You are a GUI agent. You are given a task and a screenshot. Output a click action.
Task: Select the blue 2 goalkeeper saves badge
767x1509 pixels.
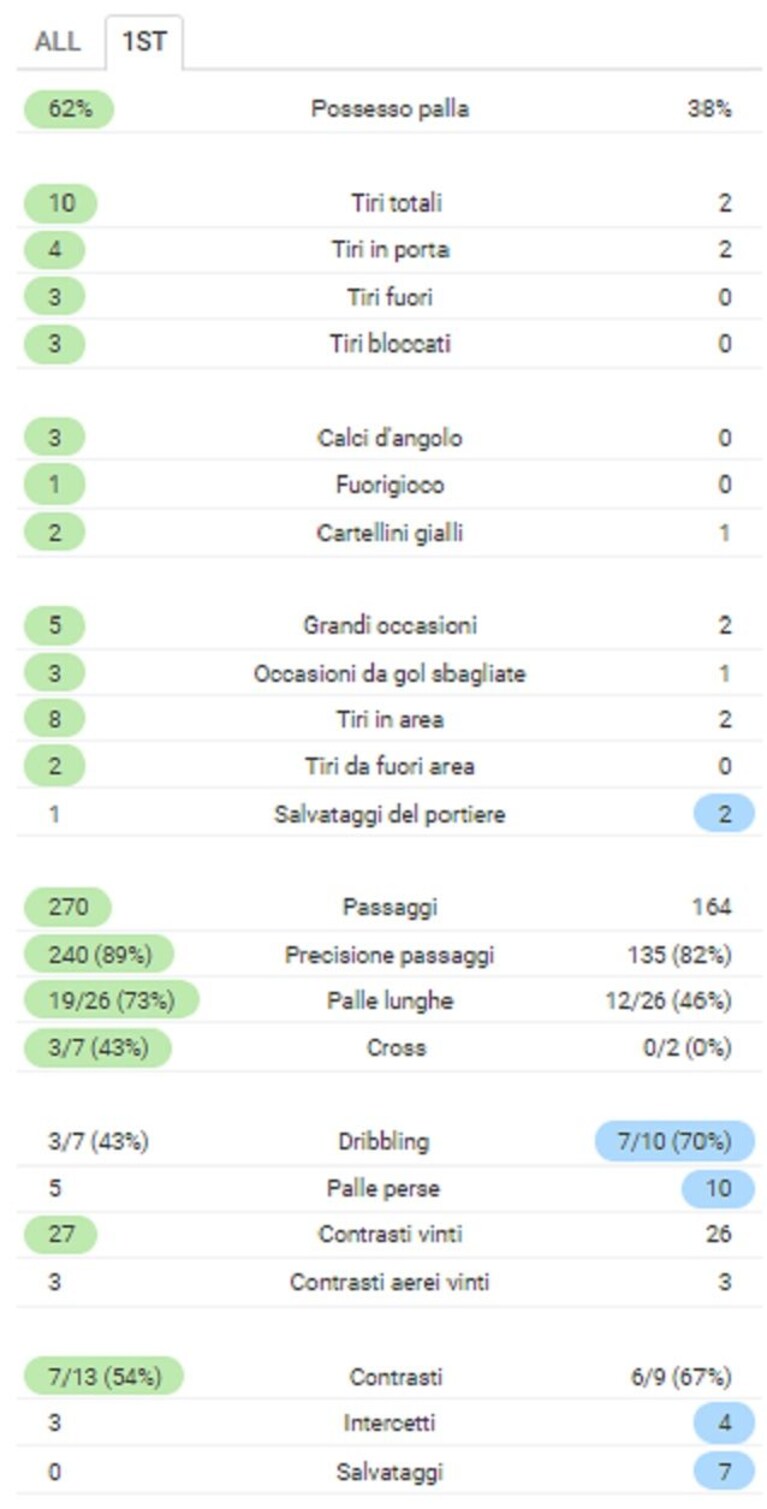click(x=724, y=813)
